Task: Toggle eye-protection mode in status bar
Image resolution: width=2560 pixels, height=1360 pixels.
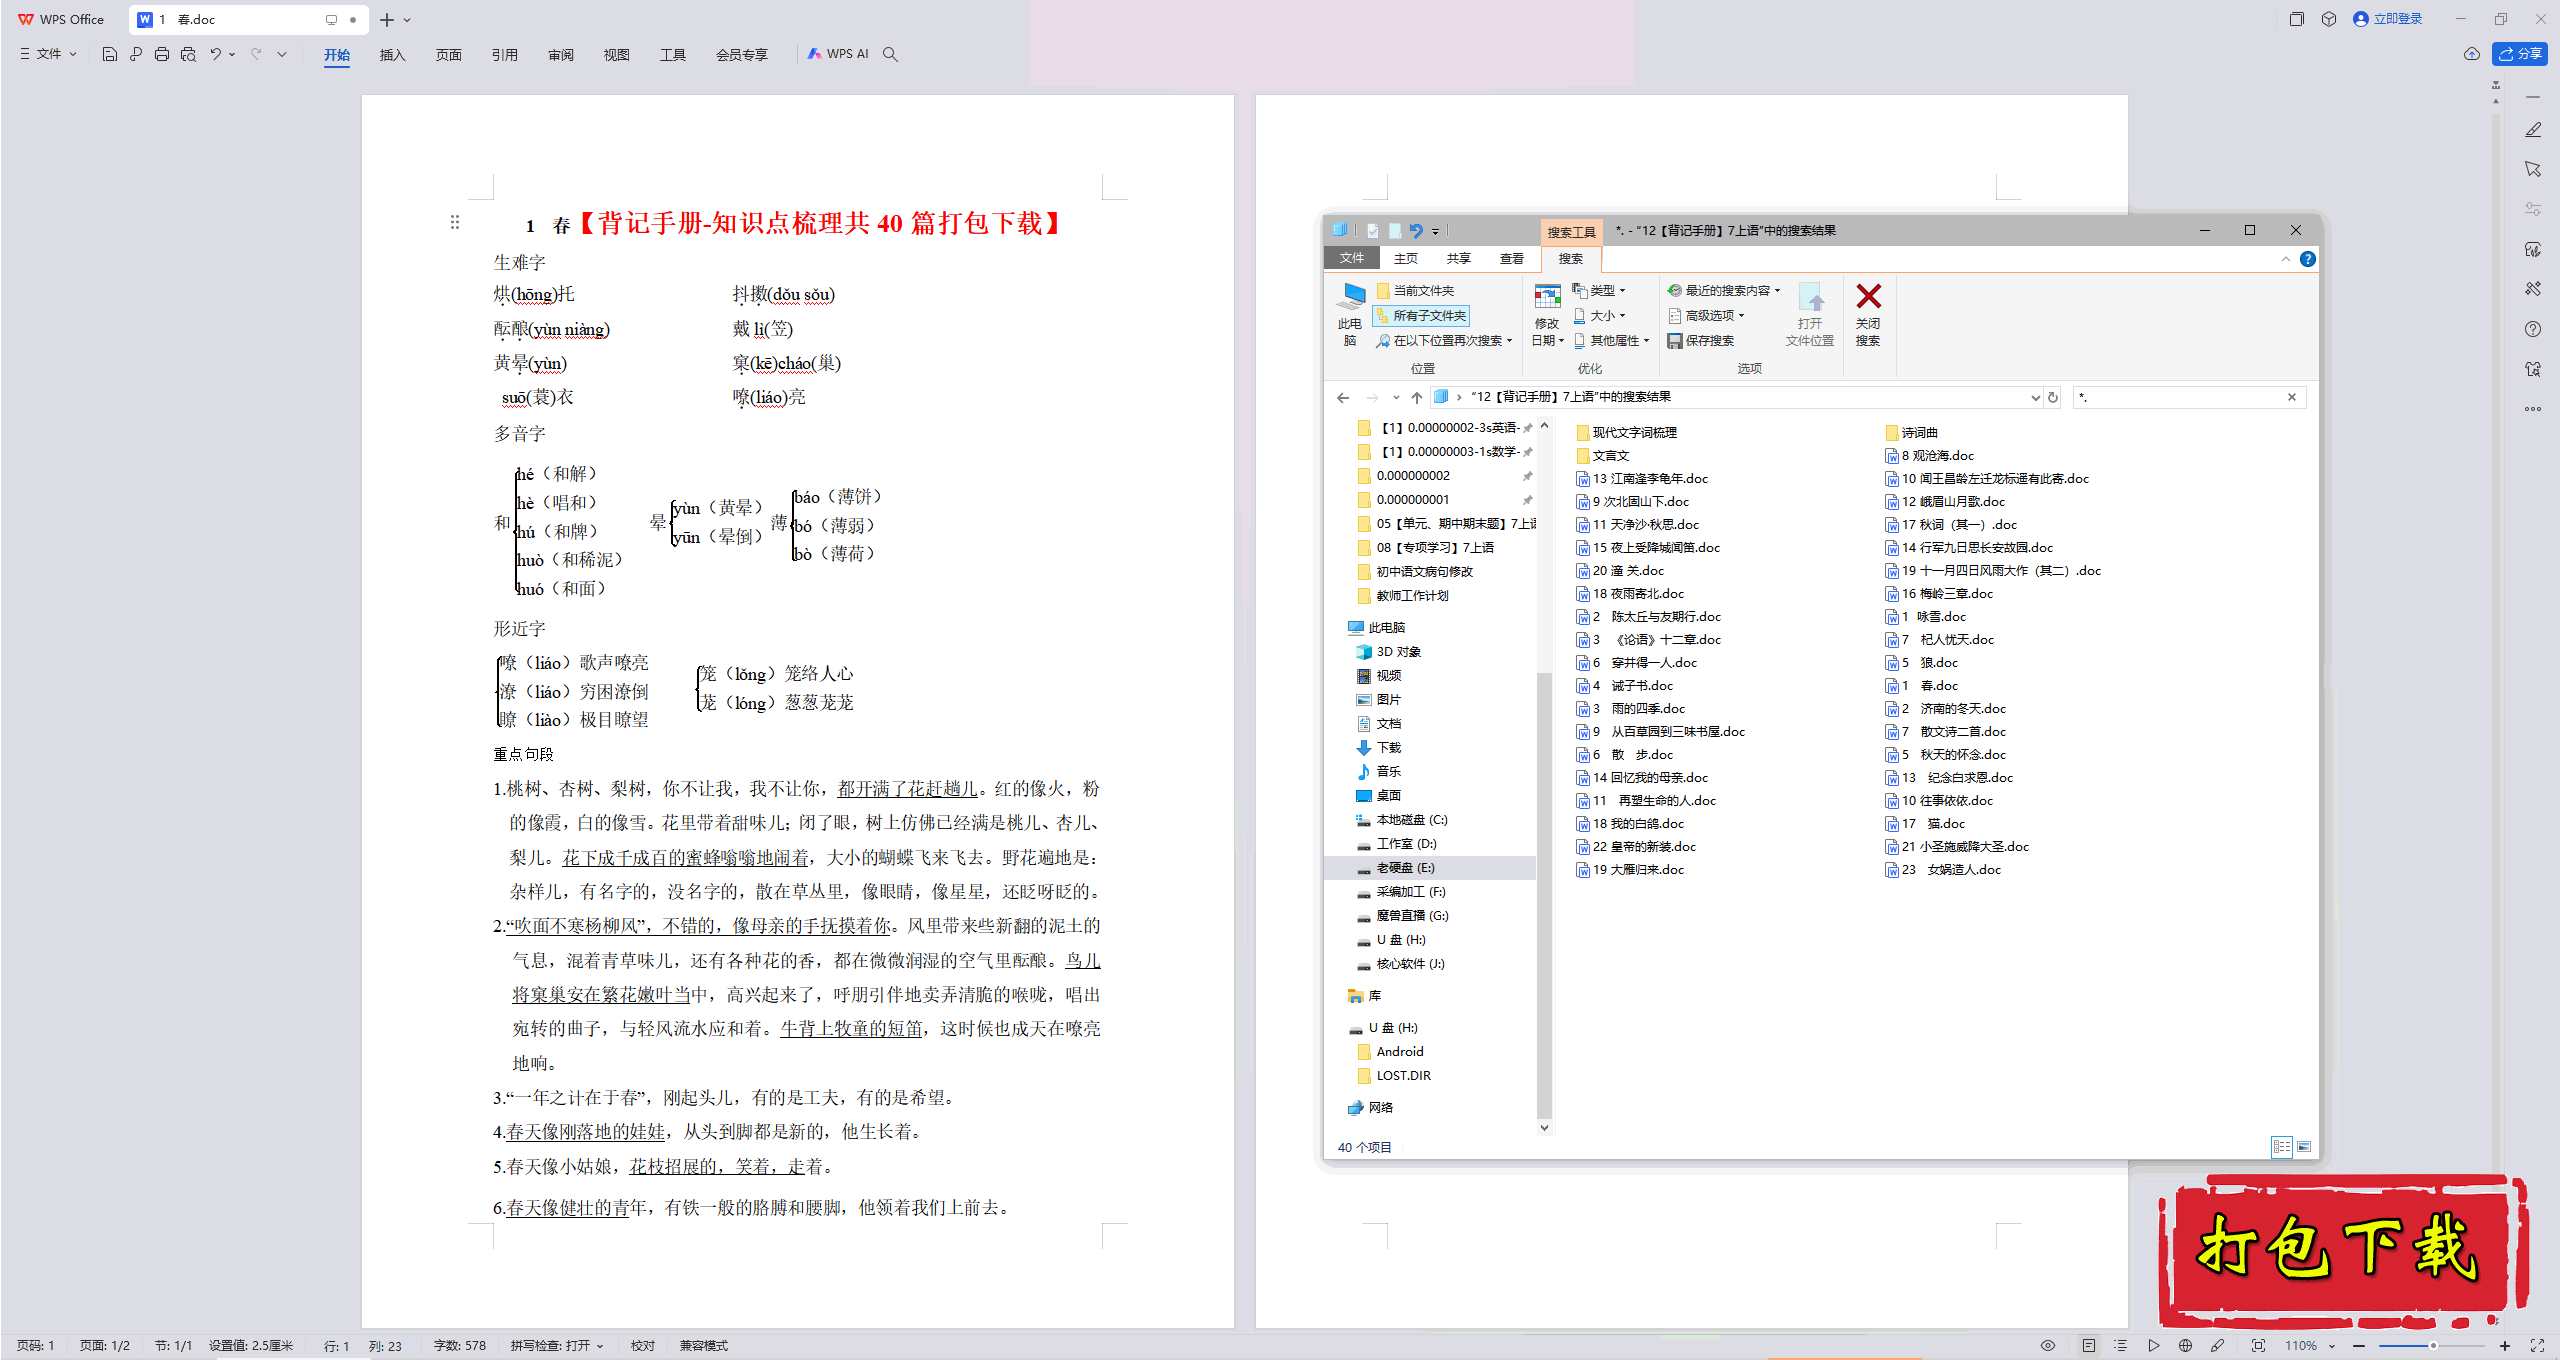Action: [2048, 1346]
